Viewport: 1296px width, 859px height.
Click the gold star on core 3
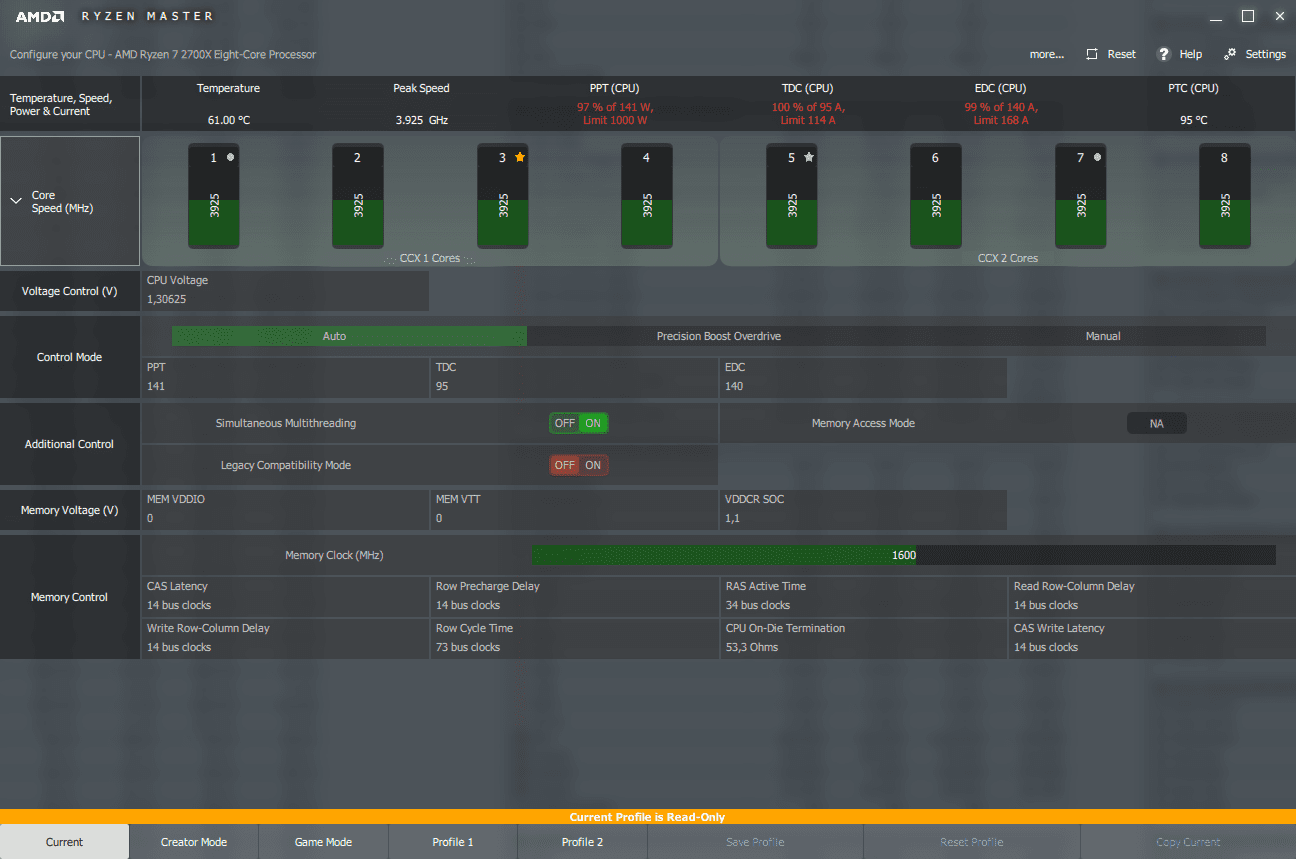pos(520,157)
